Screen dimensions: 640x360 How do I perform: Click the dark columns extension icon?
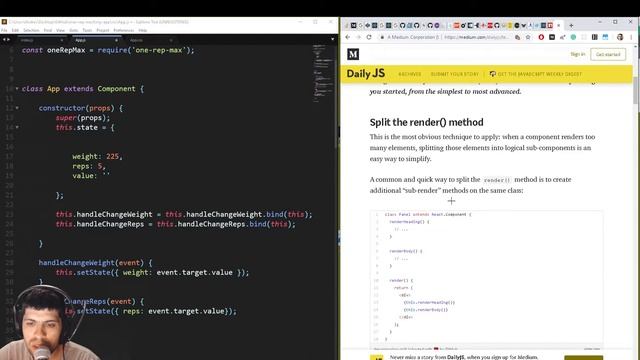(595, 37)
